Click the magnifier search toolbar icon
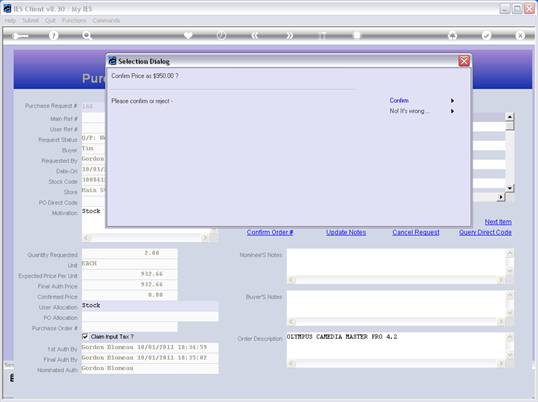 (x=87, y=35)
